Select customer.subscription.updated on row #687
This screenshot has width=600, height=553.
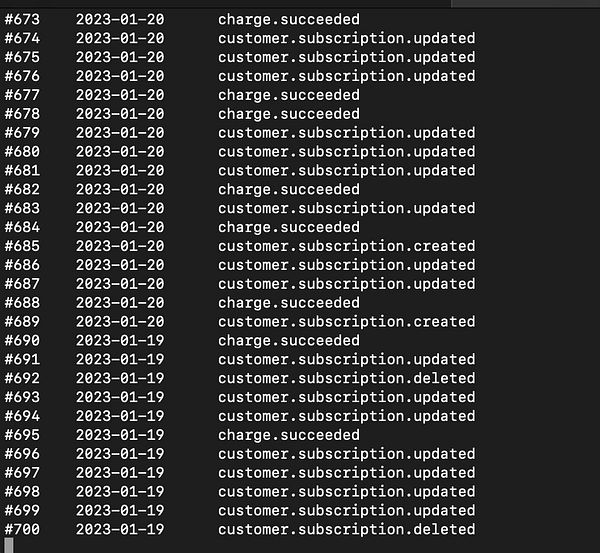point(346,284)
